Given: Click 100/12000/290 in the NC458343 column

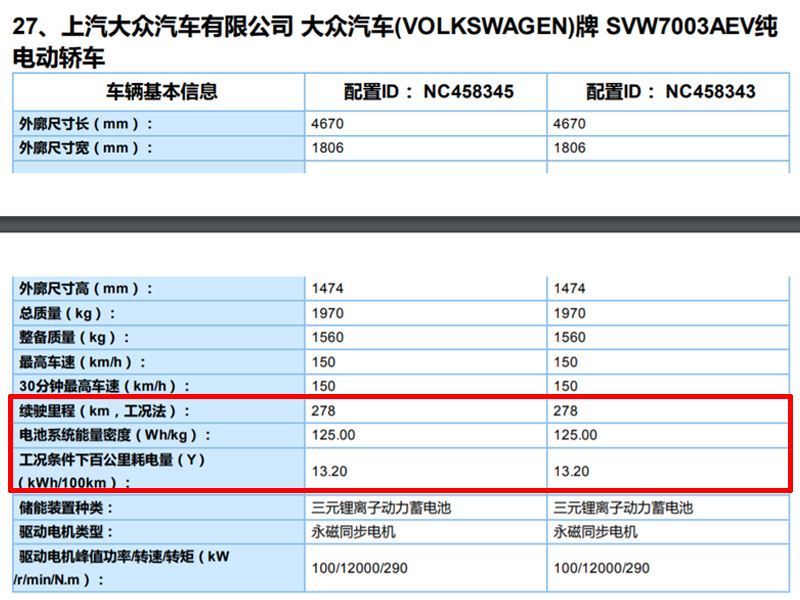Looking at the screenshot, I should point(602,568).
